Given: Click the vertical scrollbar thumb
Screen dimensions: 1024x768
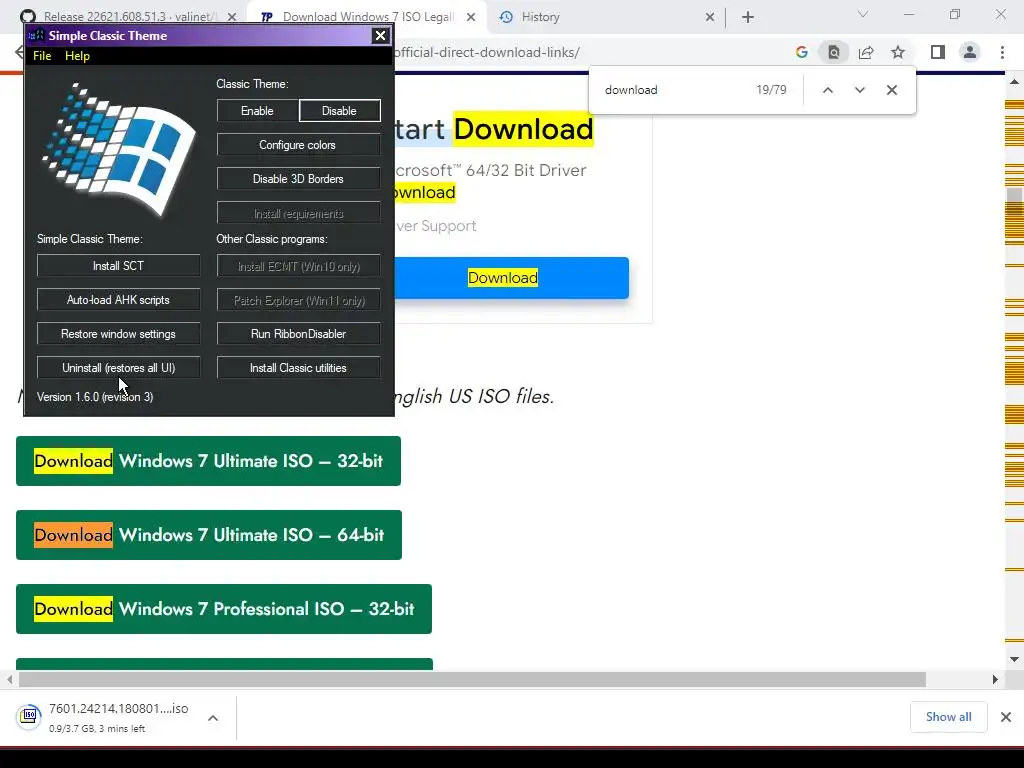Looking at the screenshot, I should click(x=1014, y=200).
